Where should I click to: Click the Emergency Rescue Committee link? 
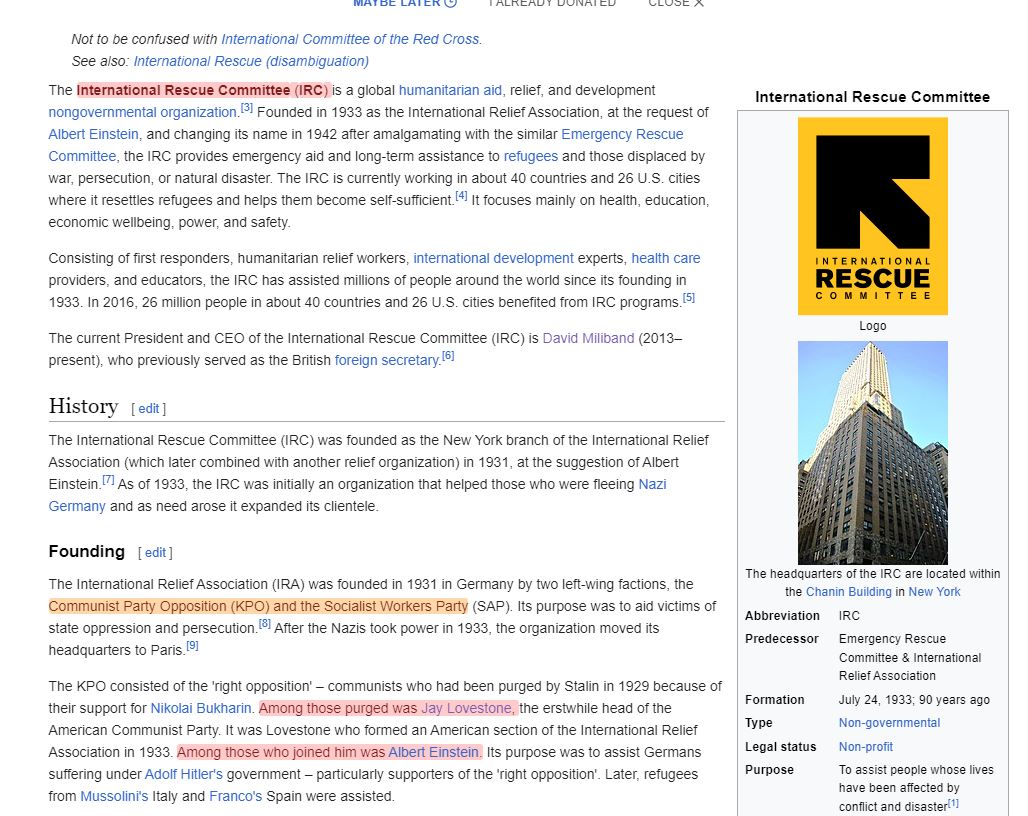622,134
